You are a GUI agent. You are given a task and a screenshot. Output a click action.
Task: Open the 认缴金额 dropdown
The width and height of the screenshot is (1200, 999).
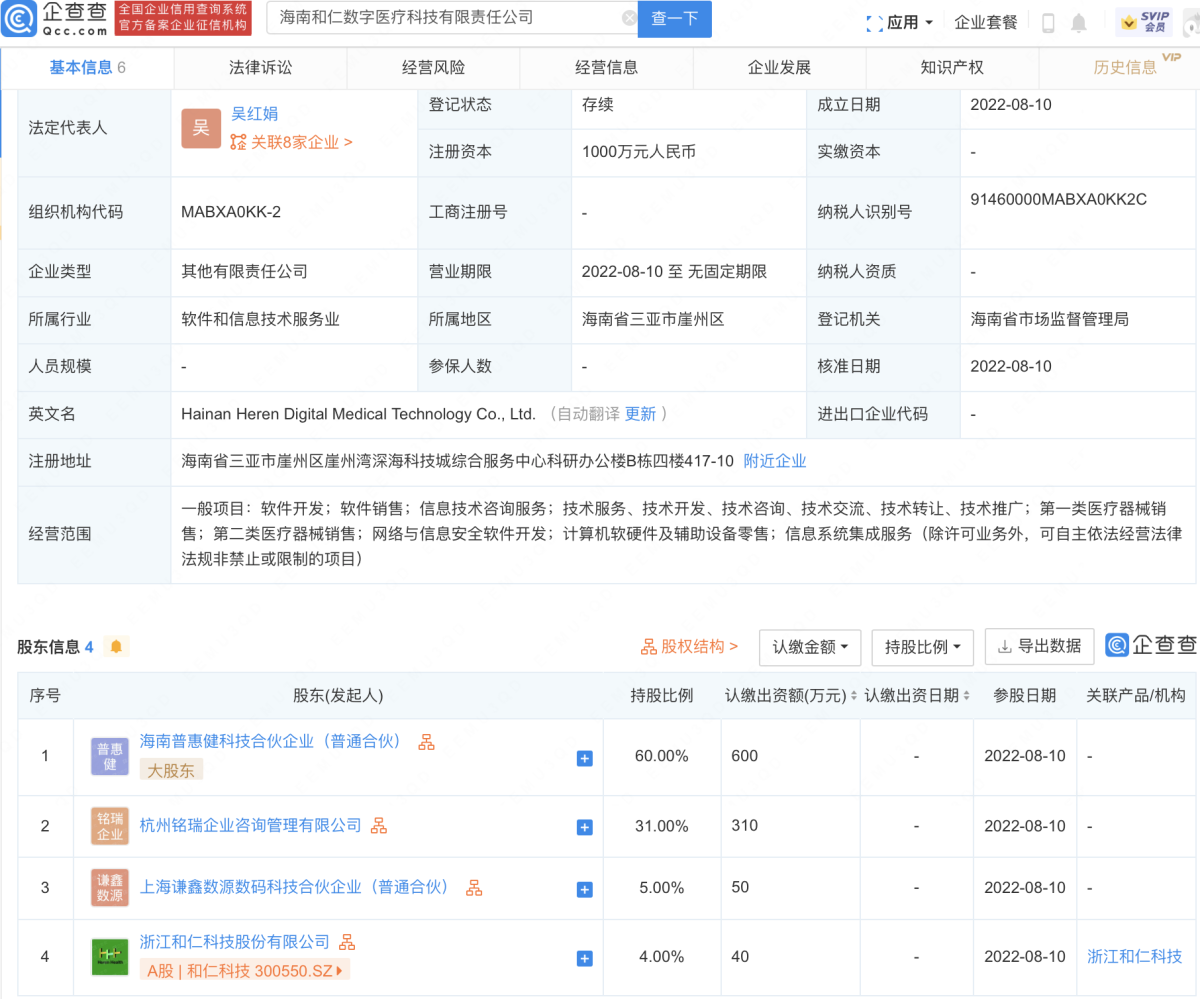pyautogui.click(x=810, y=647)
